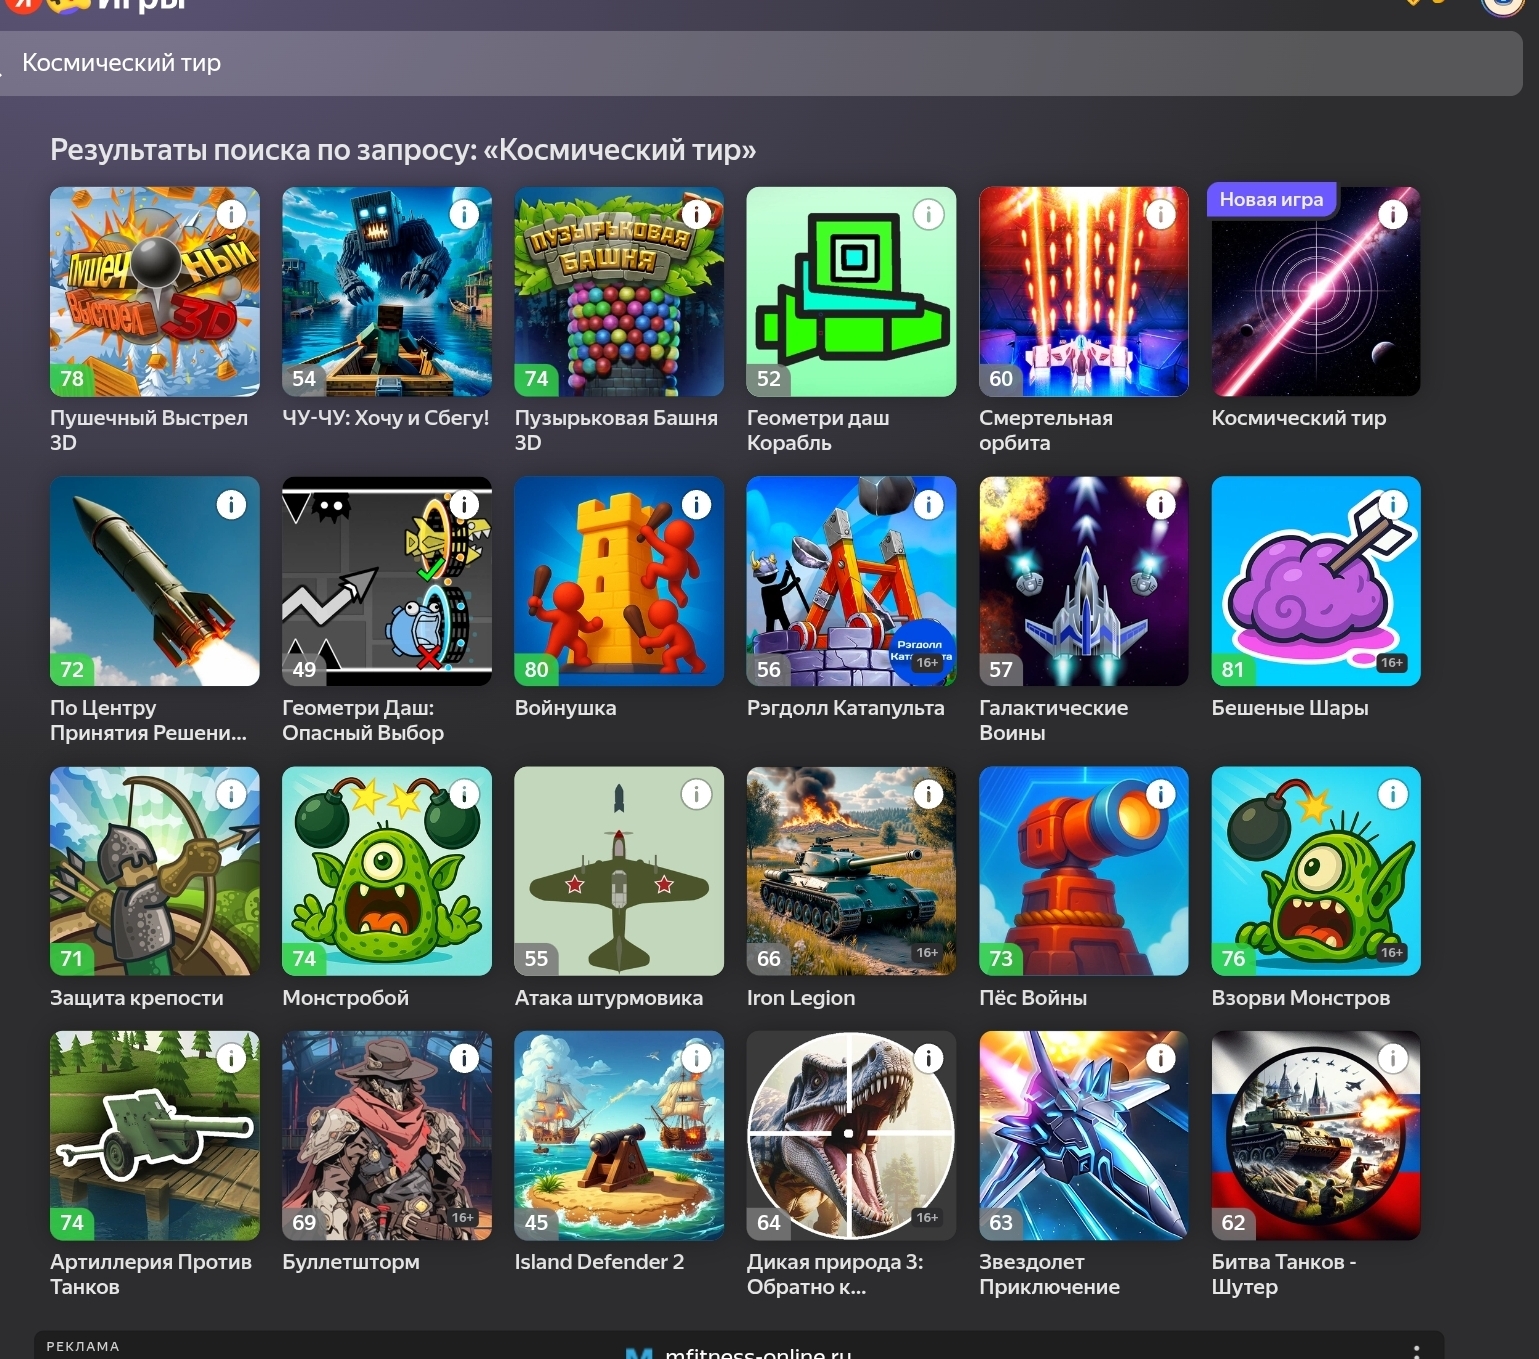Click the Галактические Воины title link
This screenshot has height=1359, width=1539.
(1053, 720)
